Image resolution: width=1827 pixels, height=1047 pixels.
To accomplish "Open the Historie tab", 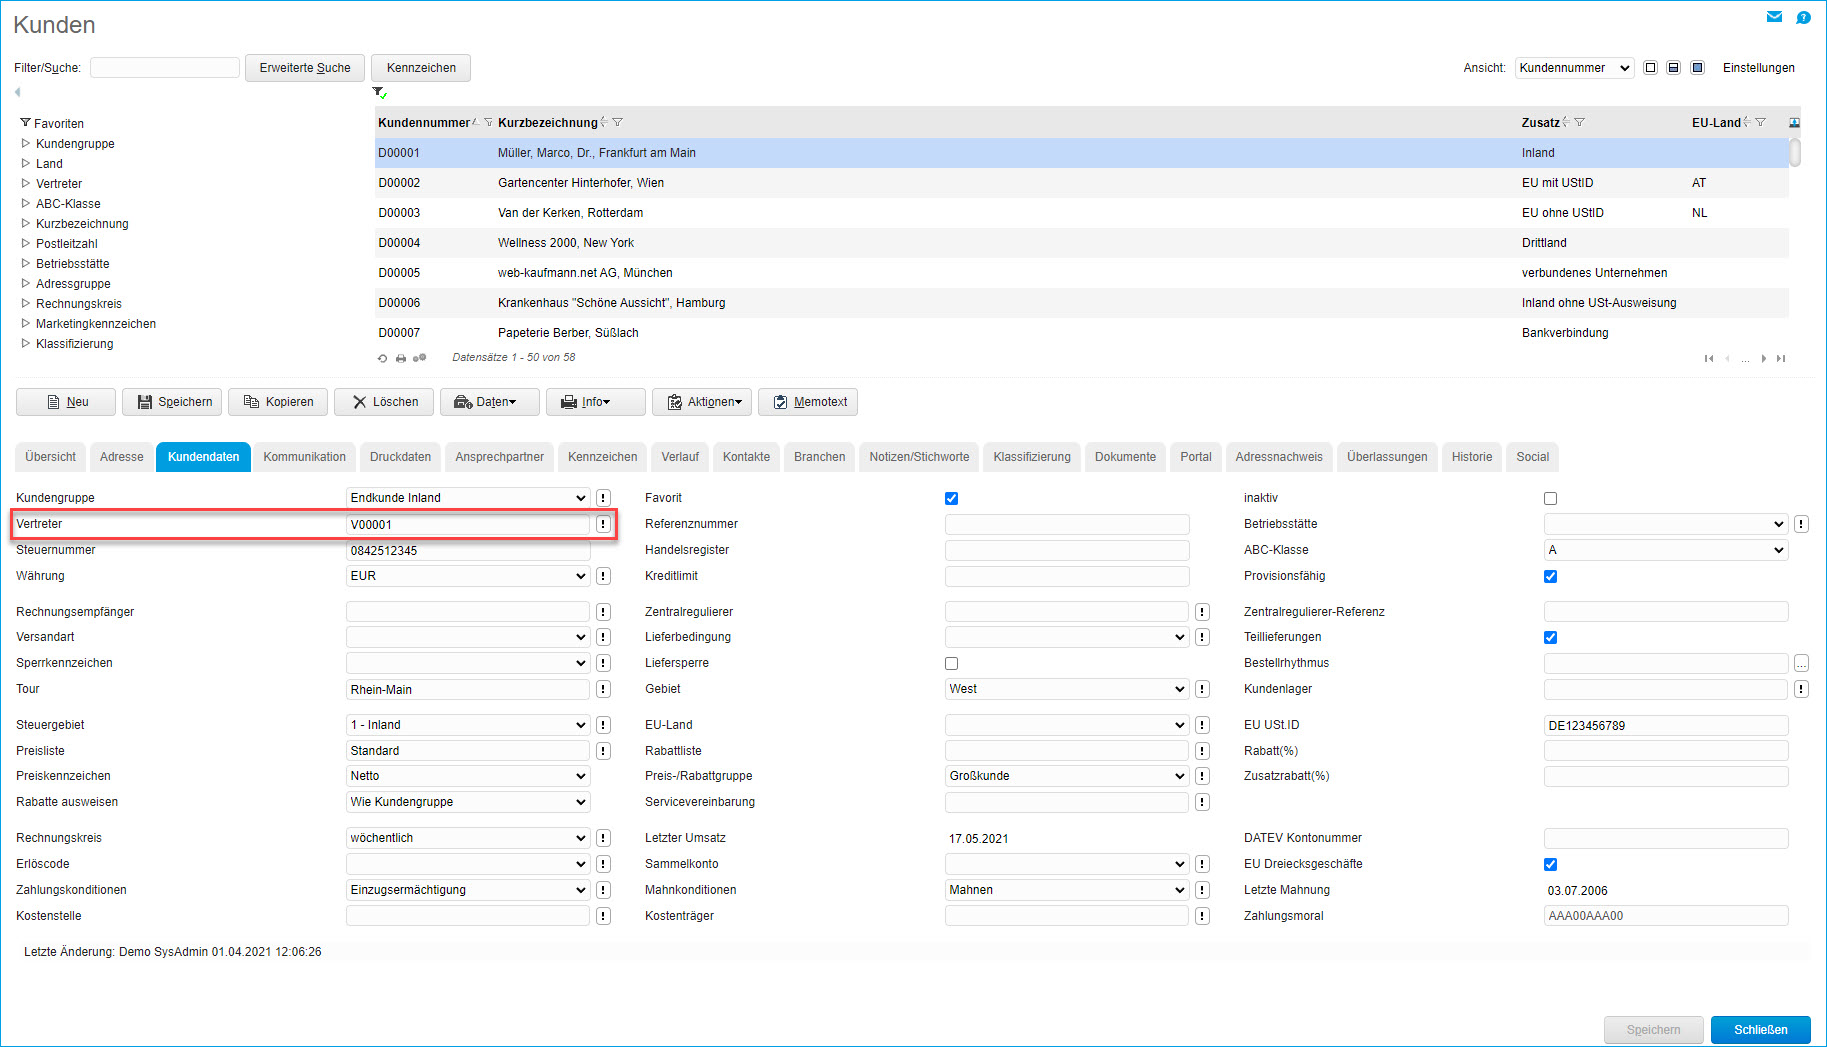I will pos(1472,457).
